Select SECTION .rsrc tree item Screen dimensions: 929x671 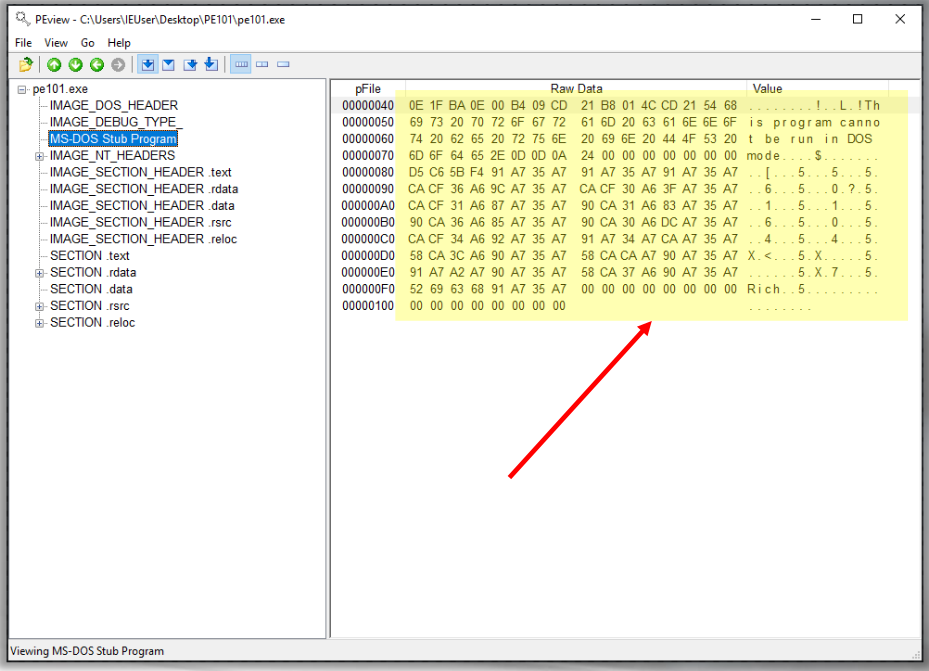(x=89, y=306)
